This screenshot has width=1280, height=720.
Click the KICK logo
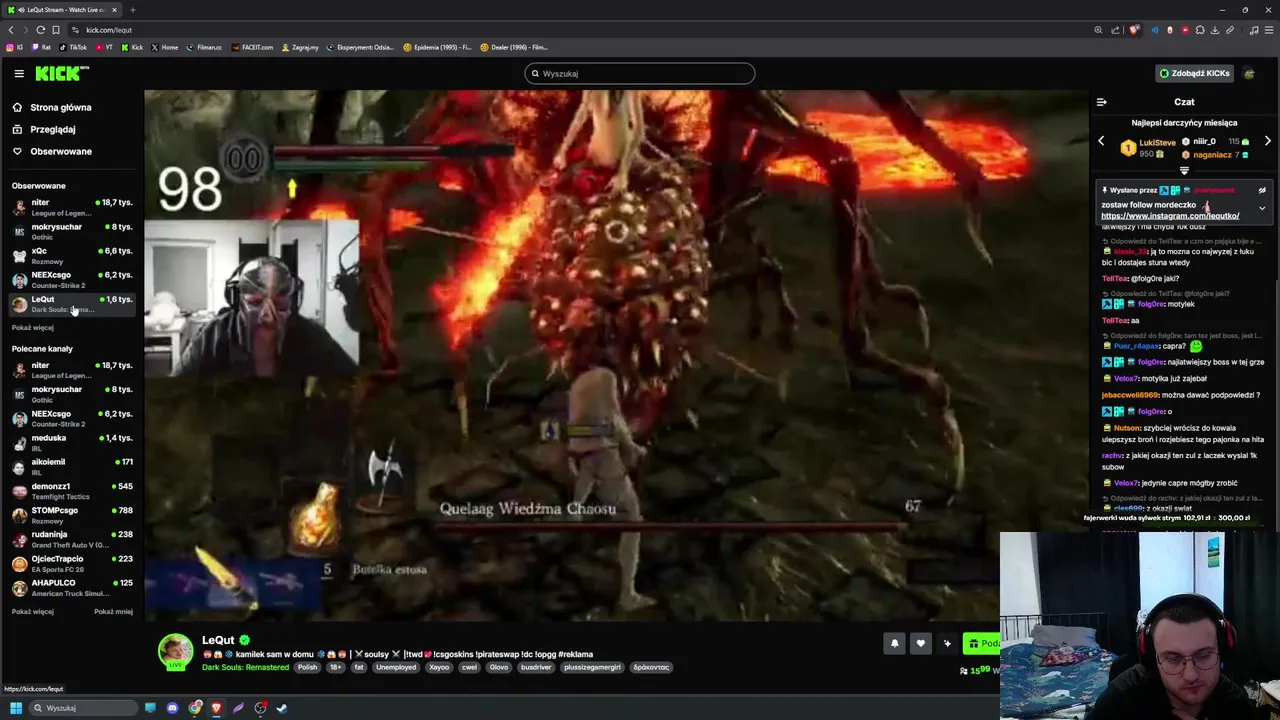62,73
